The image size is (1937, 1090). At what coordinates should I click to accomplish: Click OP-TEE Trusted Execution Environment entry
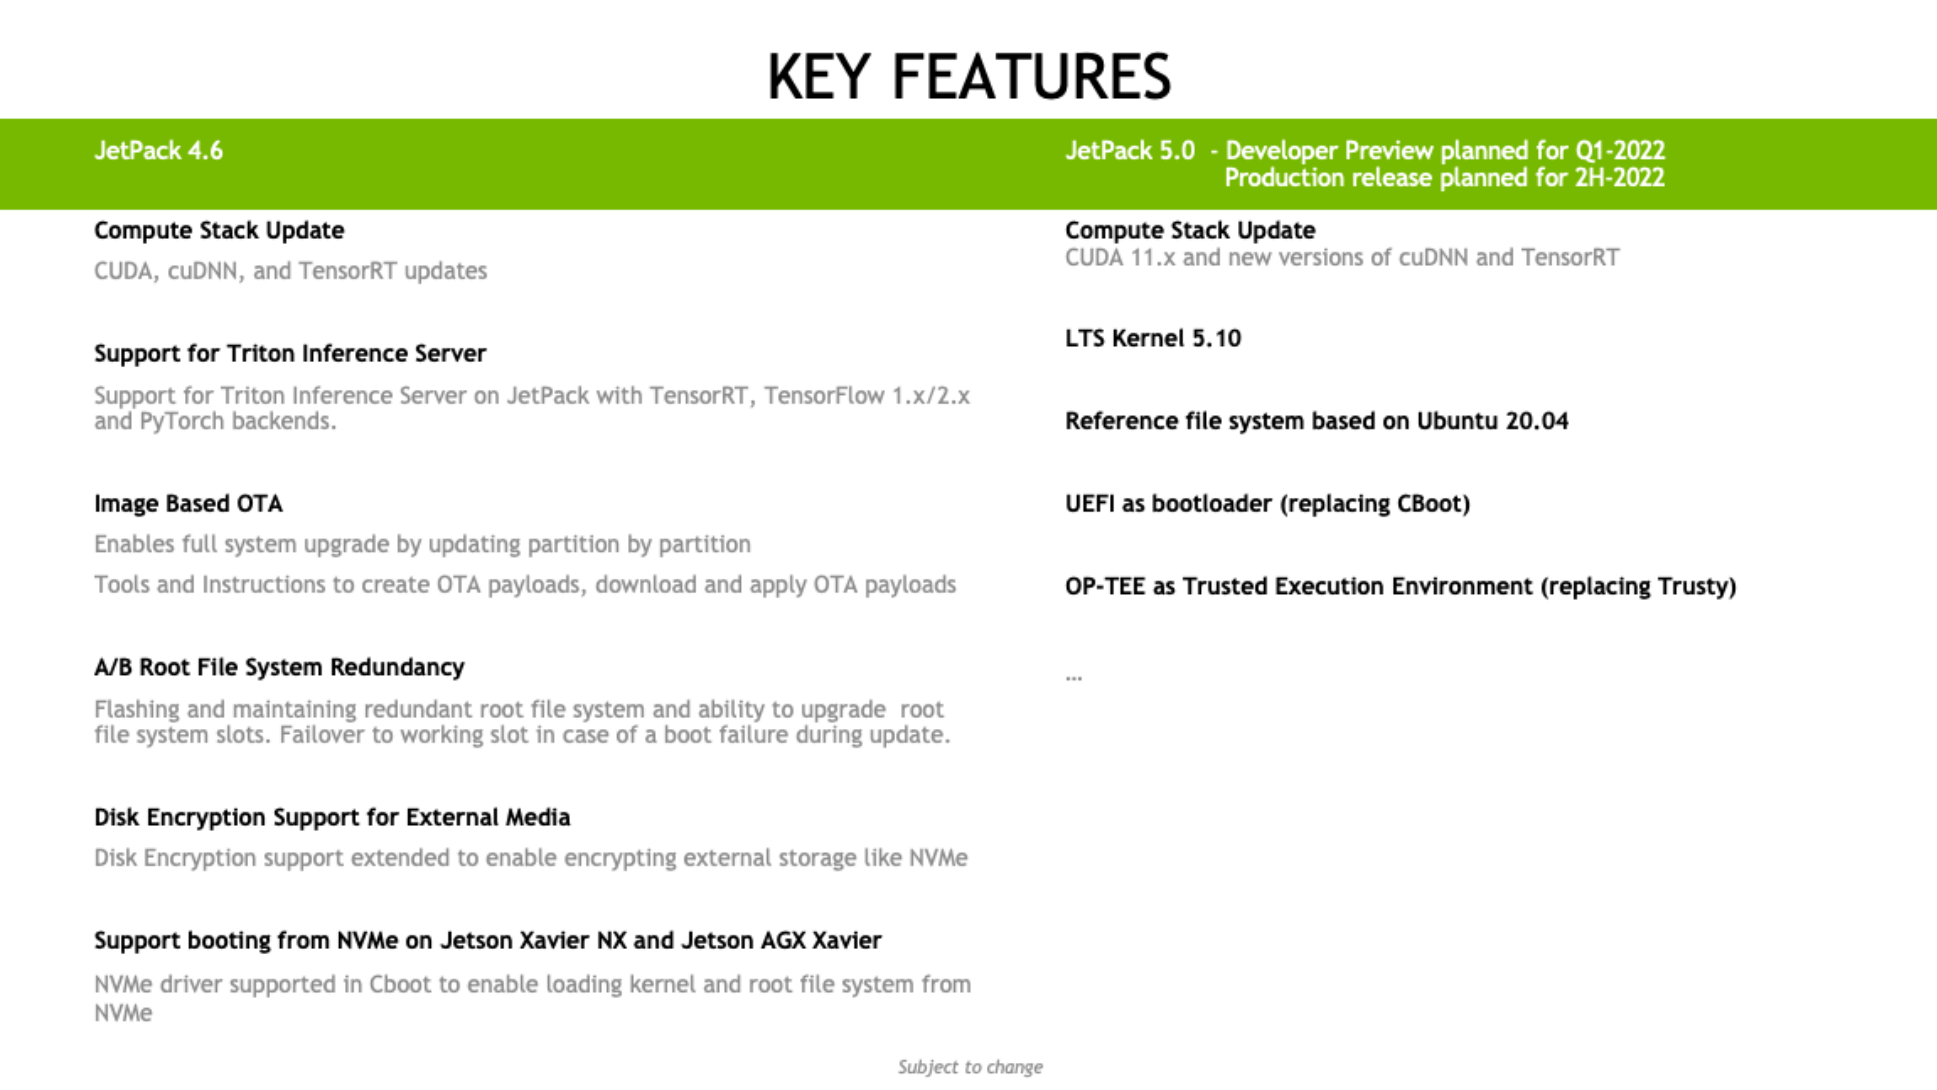tap(1400, 586)
